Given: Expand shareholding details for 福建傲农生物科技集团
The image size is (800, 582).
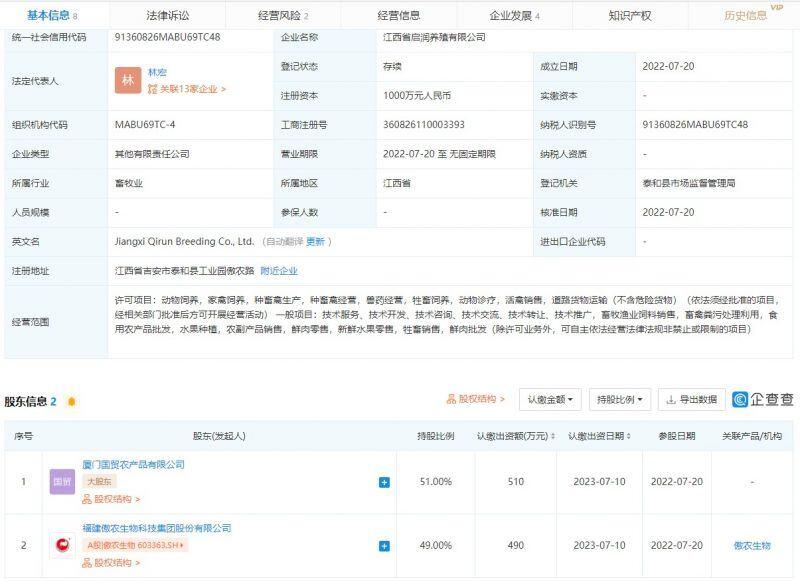Looking at the screenshot, I should click(382, 547).
